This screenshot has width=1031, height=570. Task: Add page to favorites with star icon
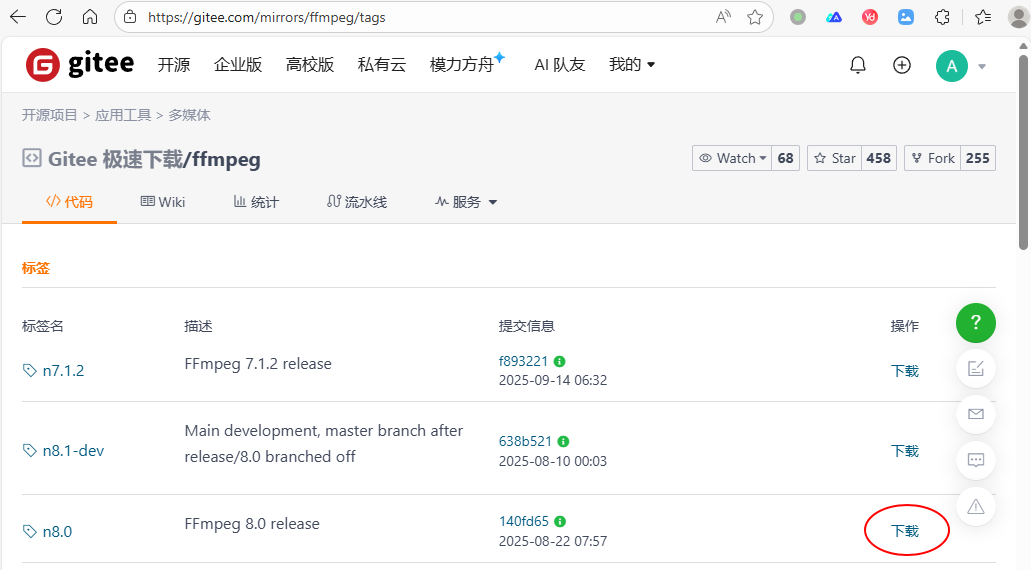coord(755,17)
